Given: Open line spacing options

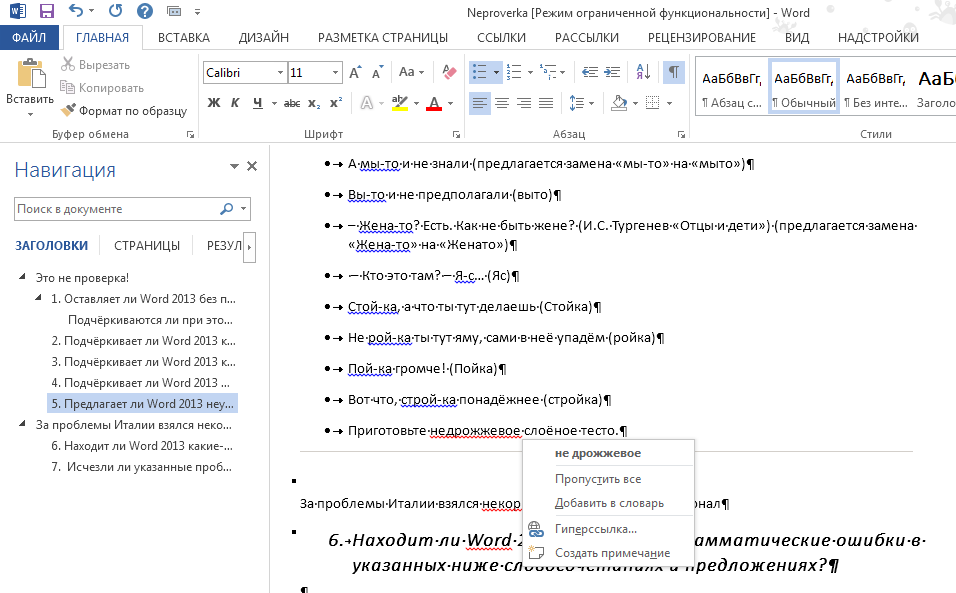Looking at the screenshot, I should 581,103.
